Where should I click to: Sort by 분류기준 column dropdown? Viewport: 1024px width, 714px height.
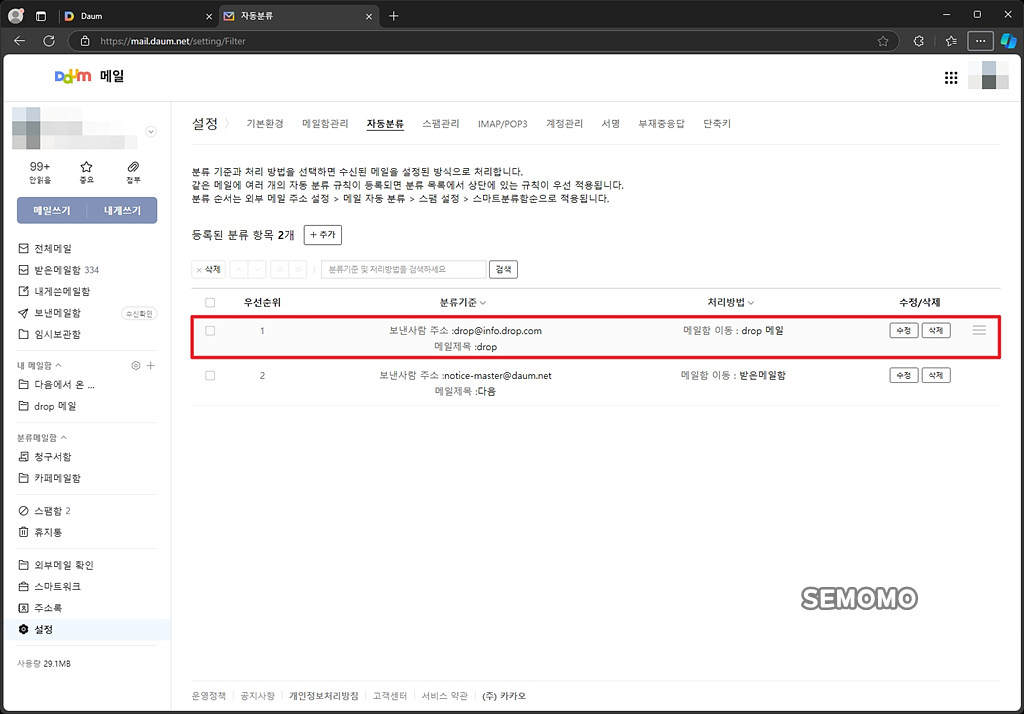pos(463,302)
